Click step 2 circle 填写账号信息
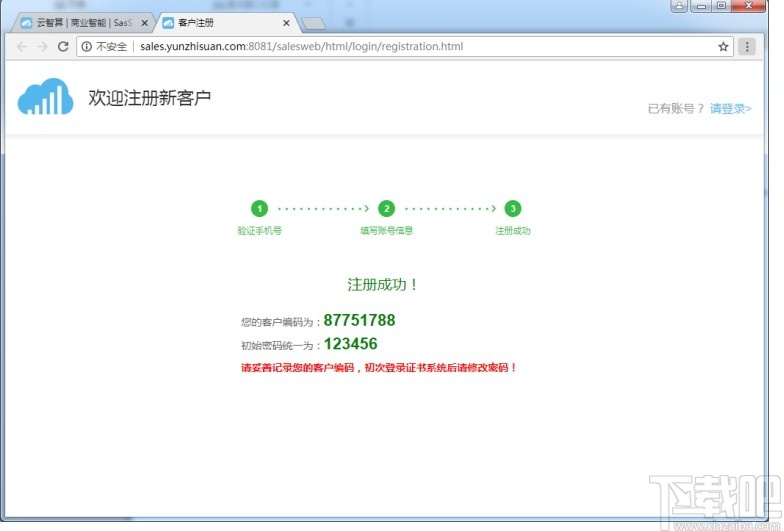 tap(386, 208)
